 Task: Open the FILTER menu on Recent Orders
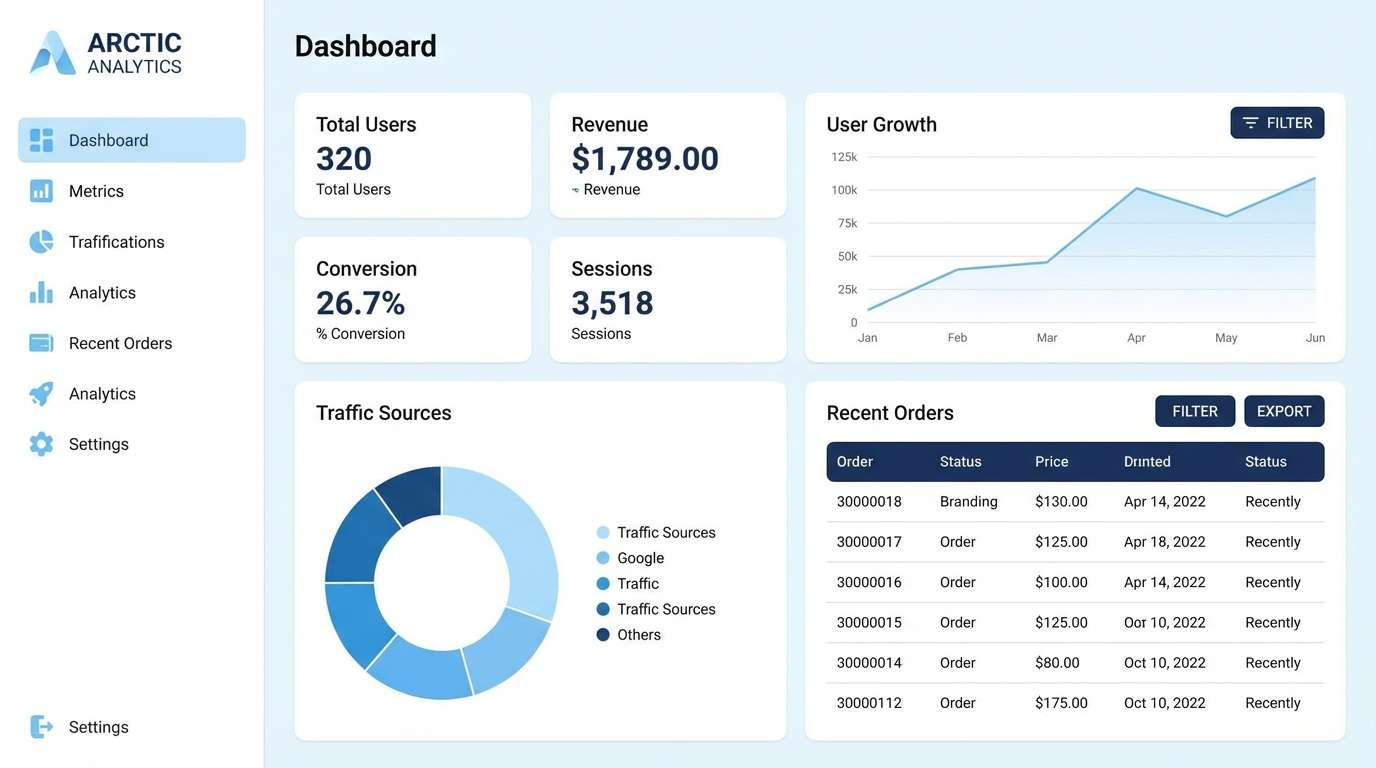(1195, 410)
